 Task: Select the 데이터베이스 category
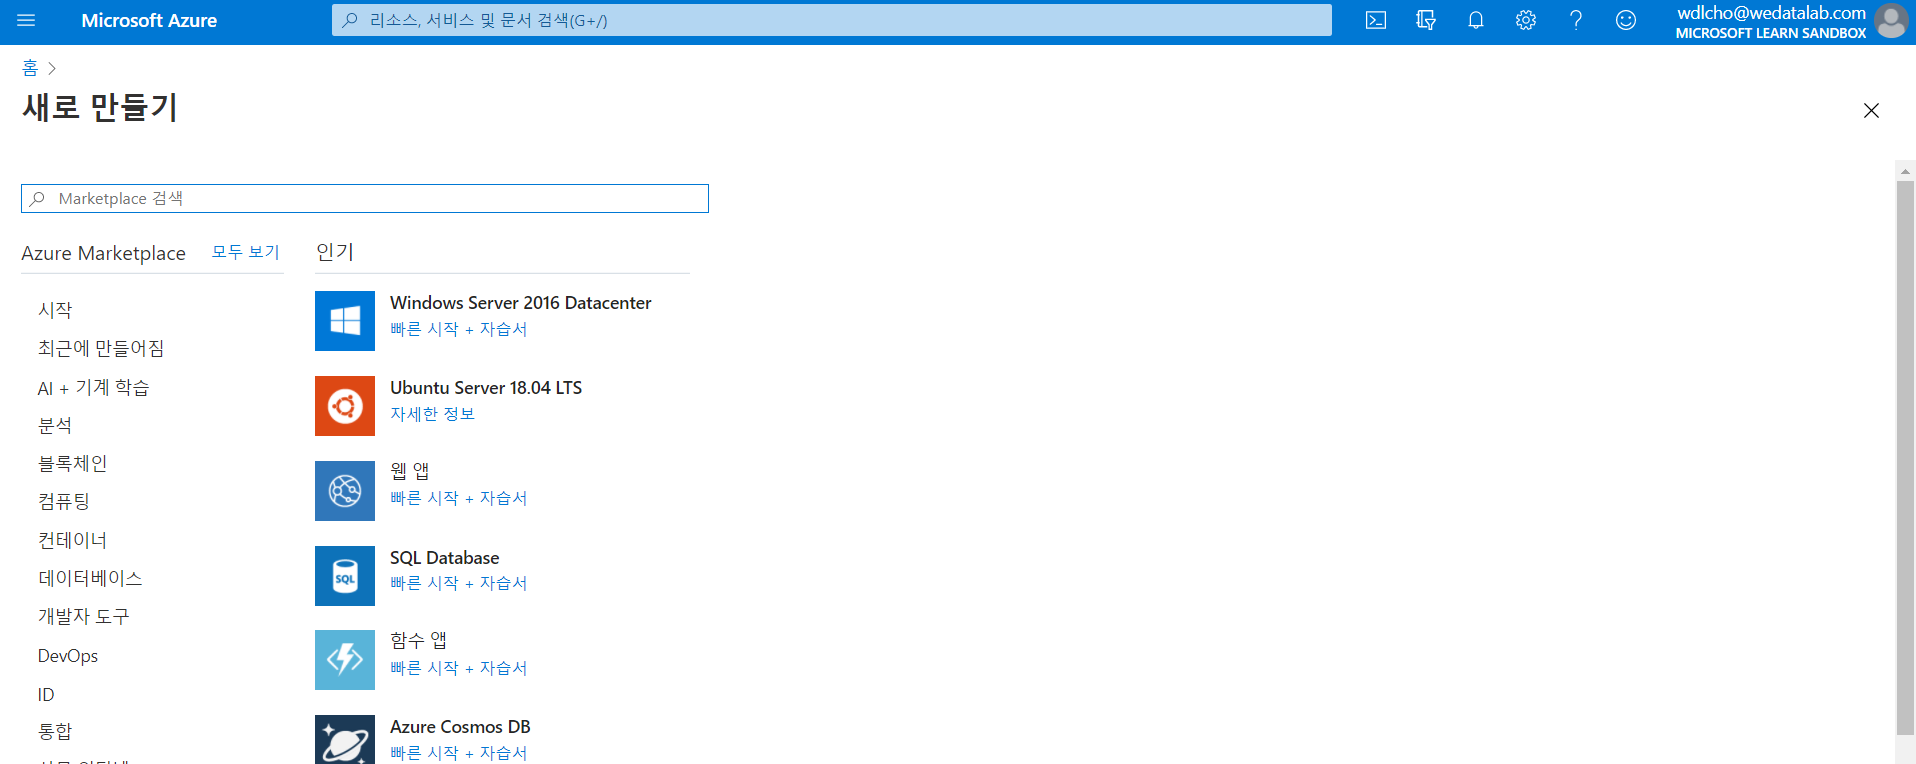[x=90, y=578]
